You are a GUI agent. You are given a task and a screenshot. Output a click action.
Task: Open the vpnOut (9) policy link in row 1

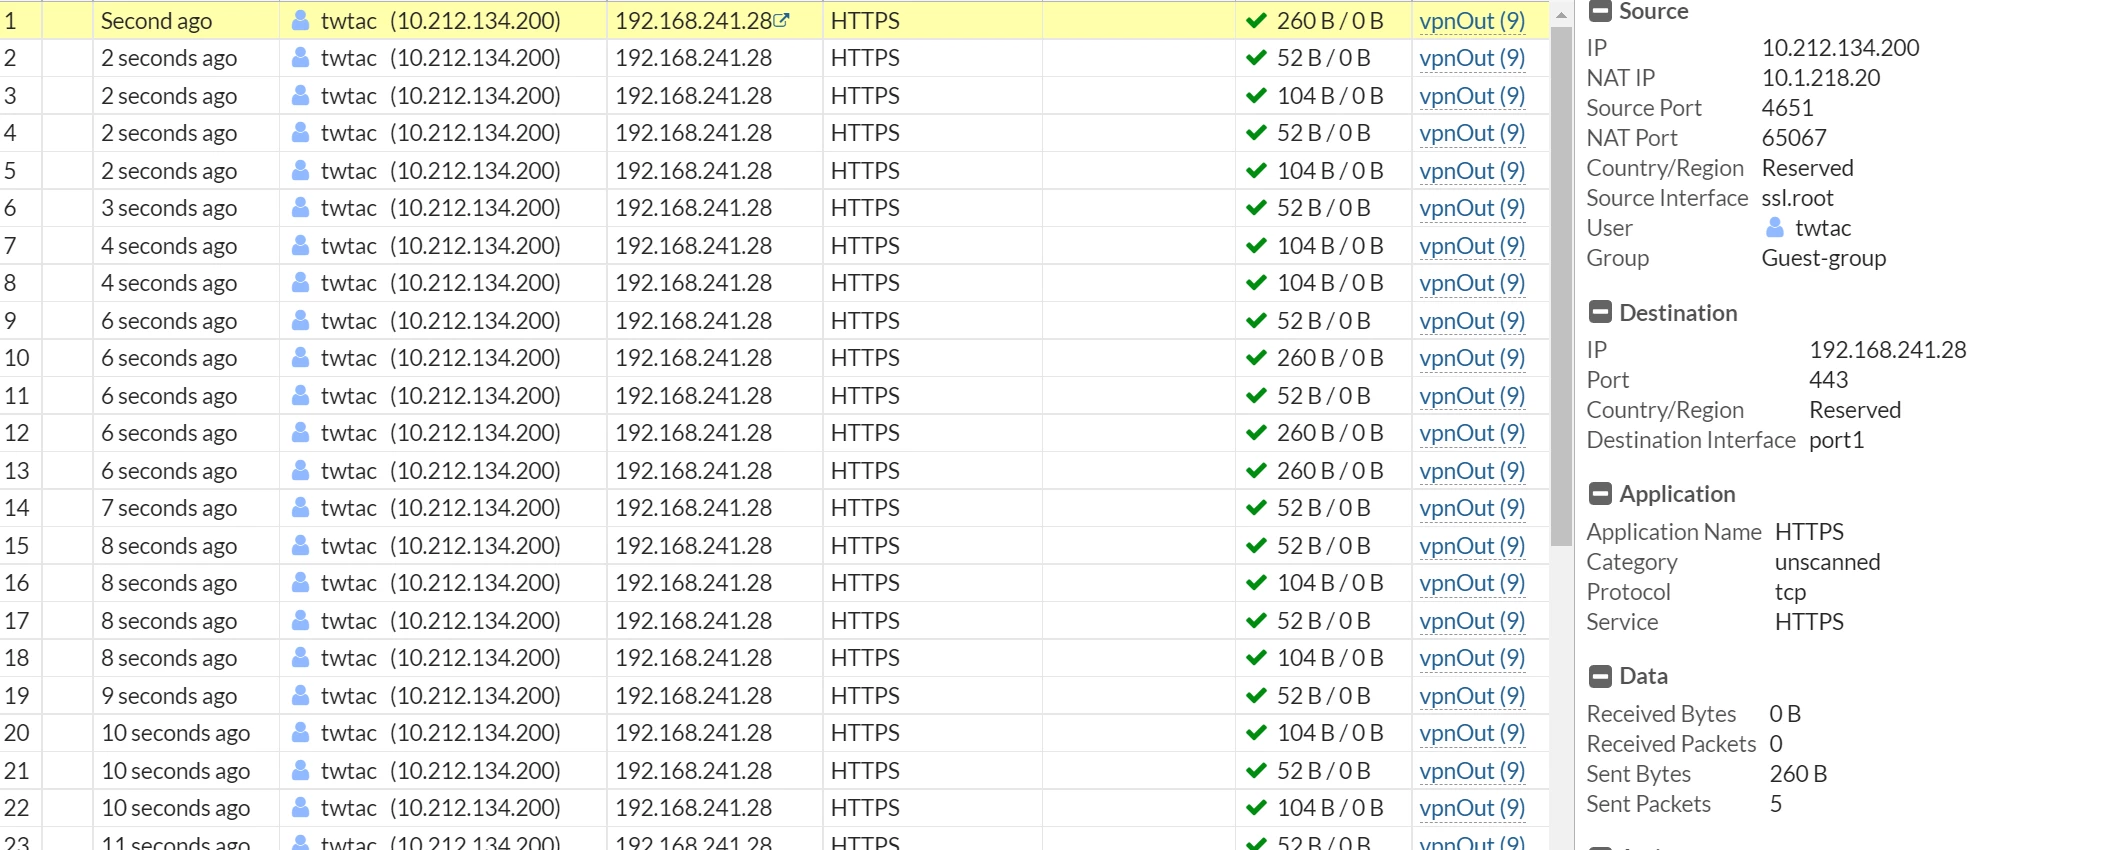point(1472,21)
